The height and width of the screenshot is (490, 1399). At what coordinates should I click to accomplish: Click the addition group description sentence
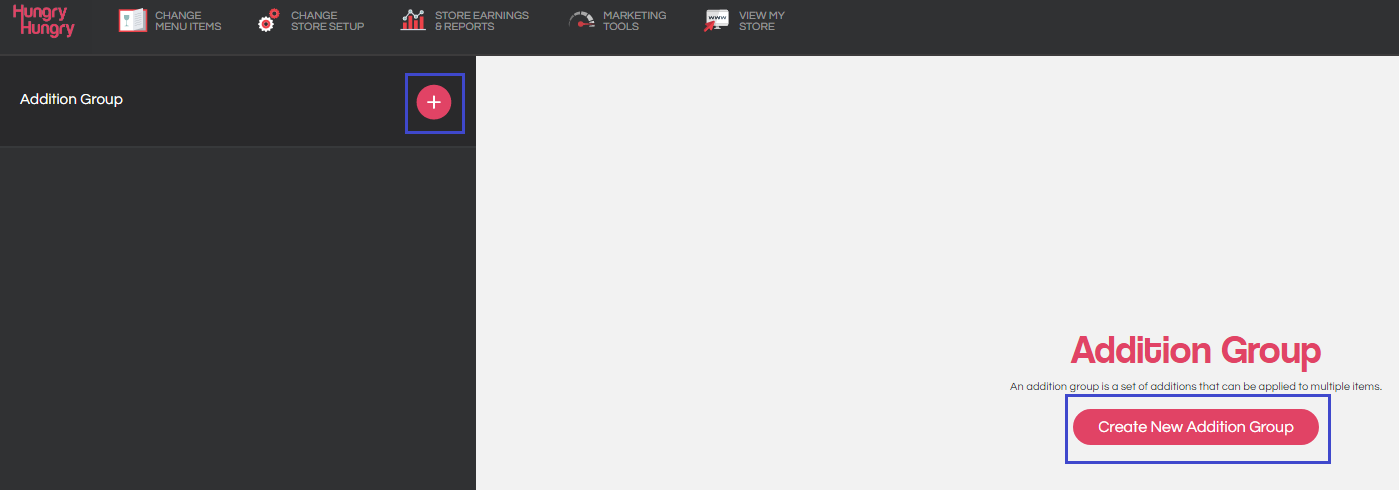point(1196,386)
